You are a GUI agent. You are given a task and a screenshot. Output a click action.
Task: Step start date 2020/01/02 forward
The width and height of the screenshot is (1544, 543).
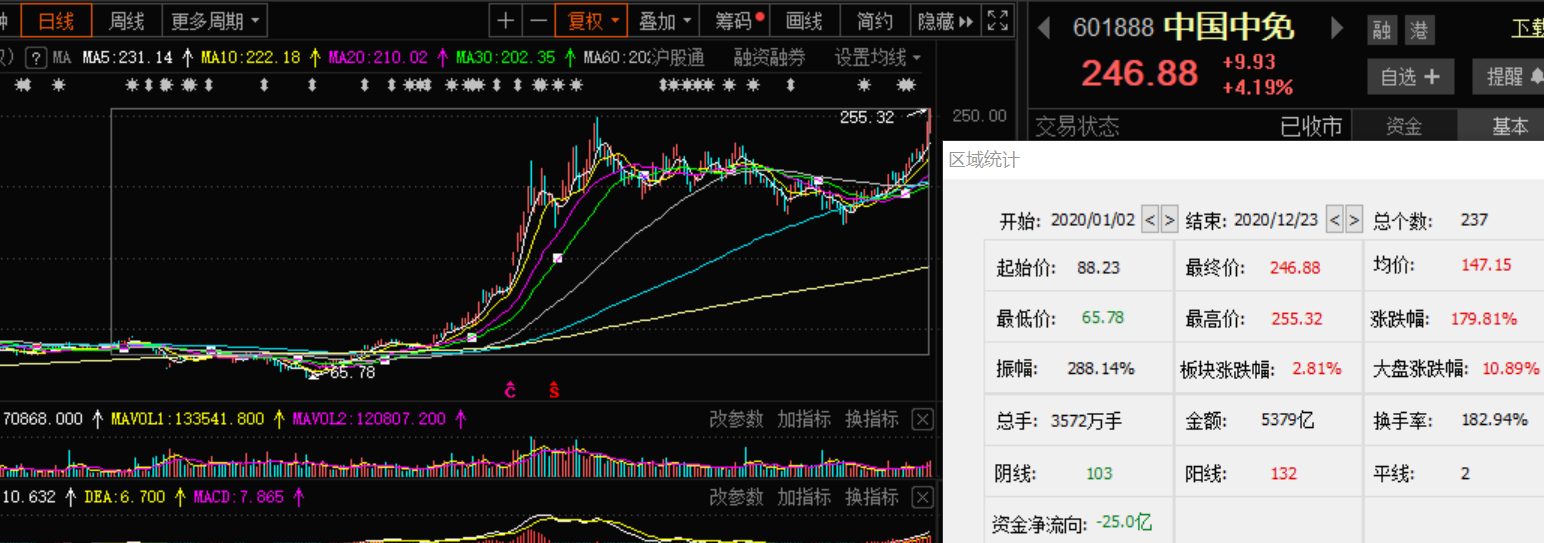1169,219
